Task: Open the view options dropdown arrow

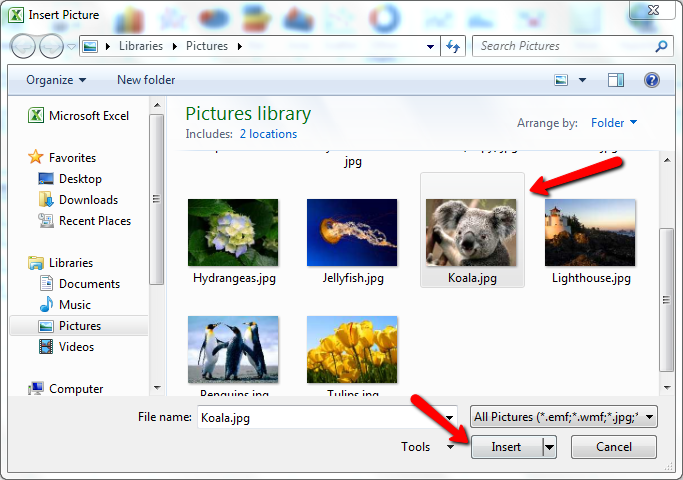Action: point(582,80)
